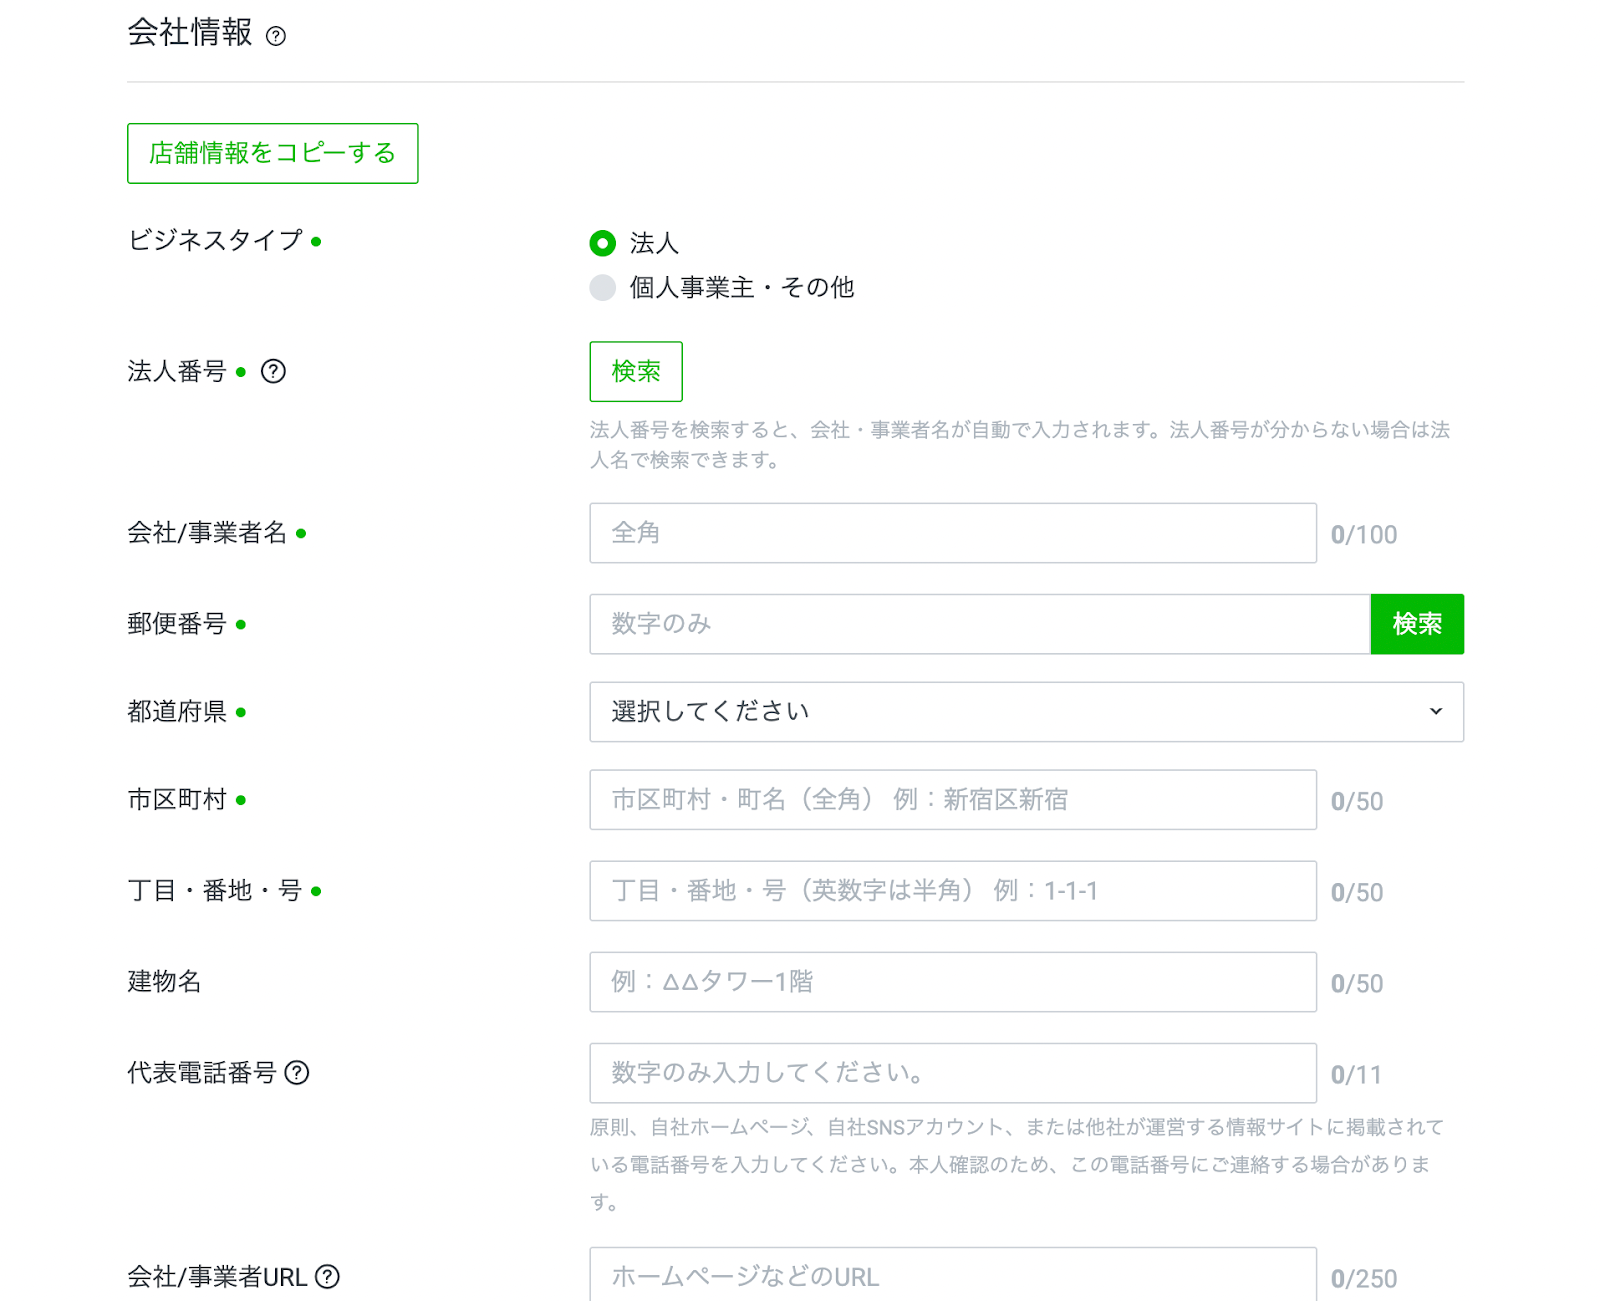Viewport: 1600px width, 1301px height.
Task: Click the 法人 radio option label
Action: 654,243
